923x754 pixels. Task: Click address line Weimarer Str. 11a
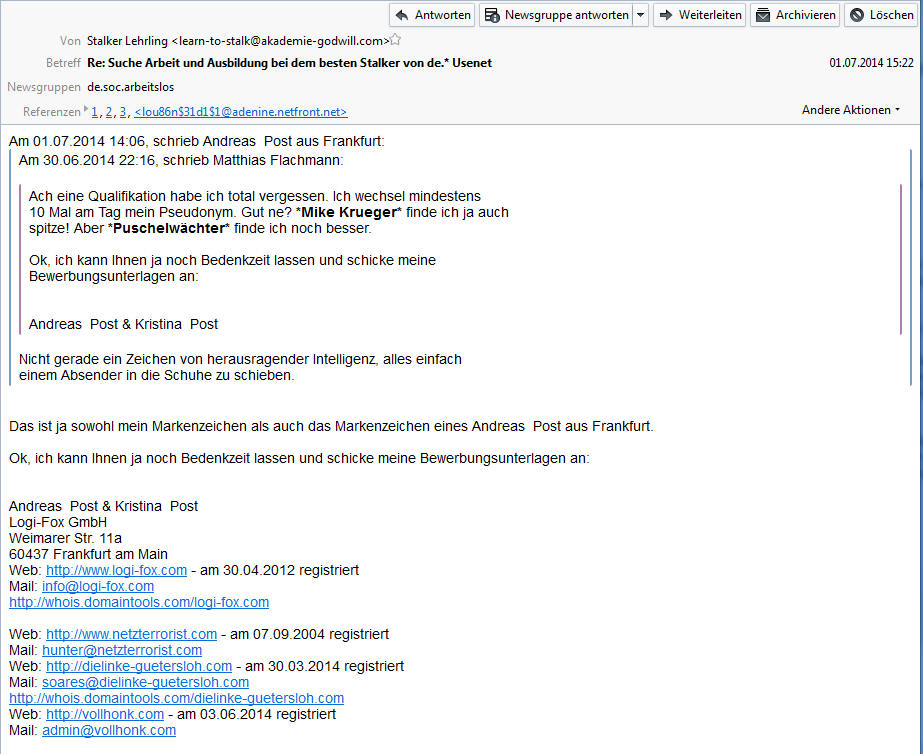coord(65,539)
